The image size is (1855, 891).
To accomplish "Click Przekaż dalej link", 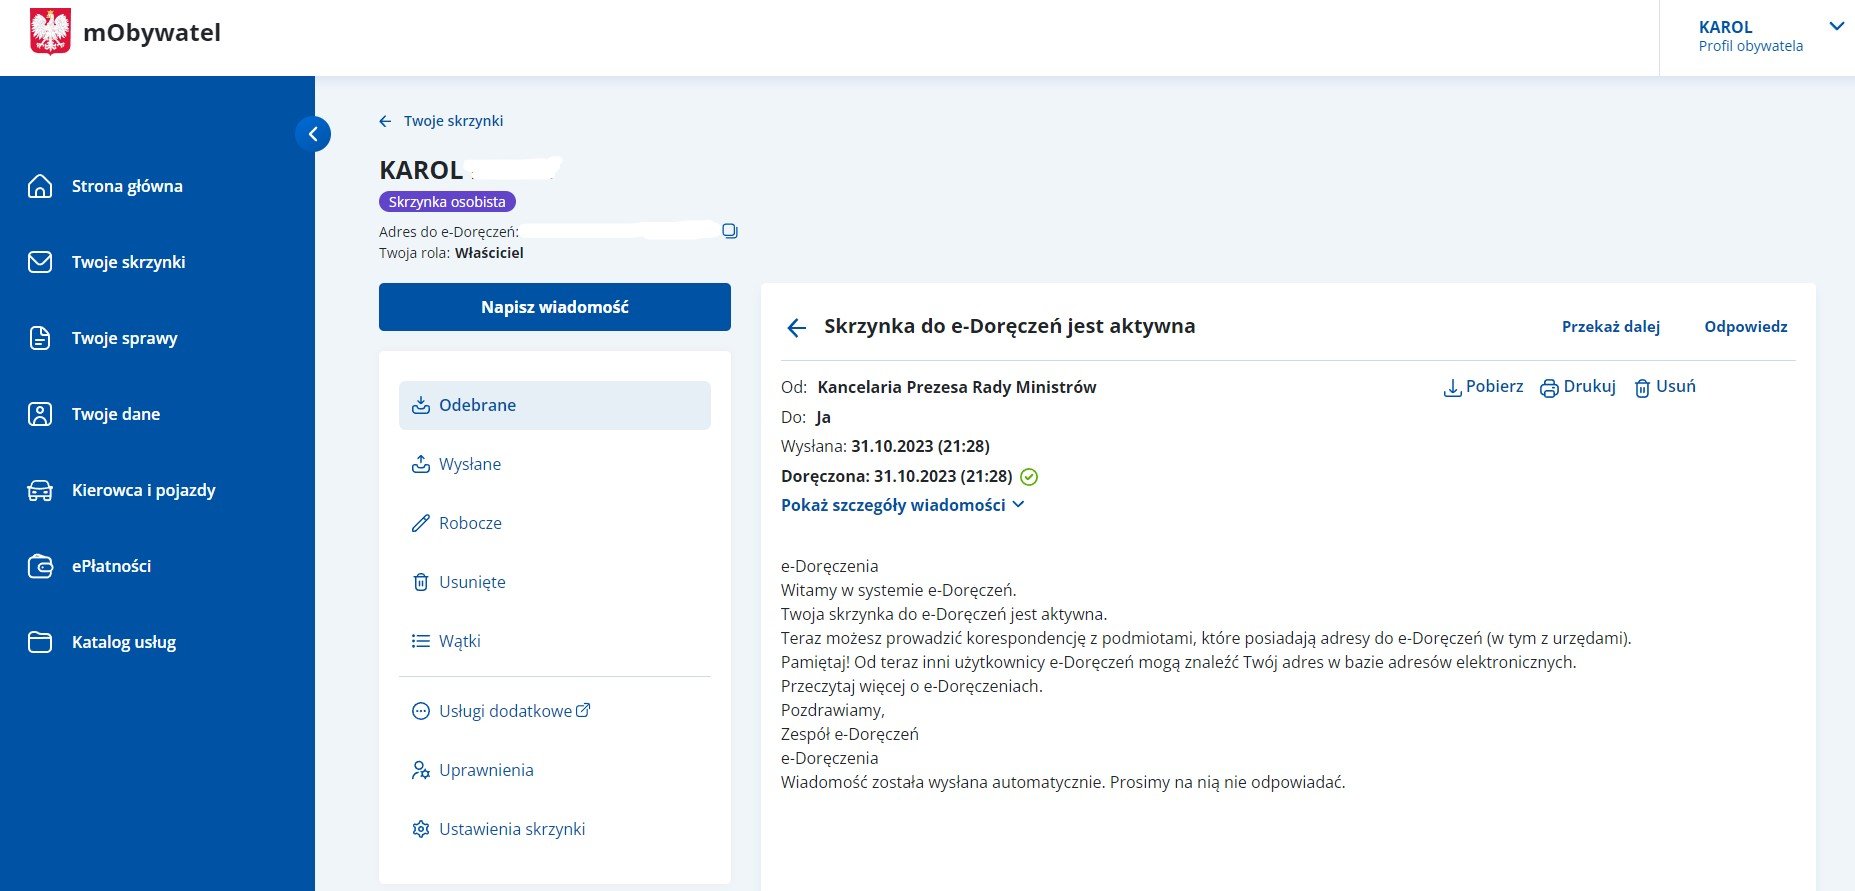I will [x=1611, y=327].
